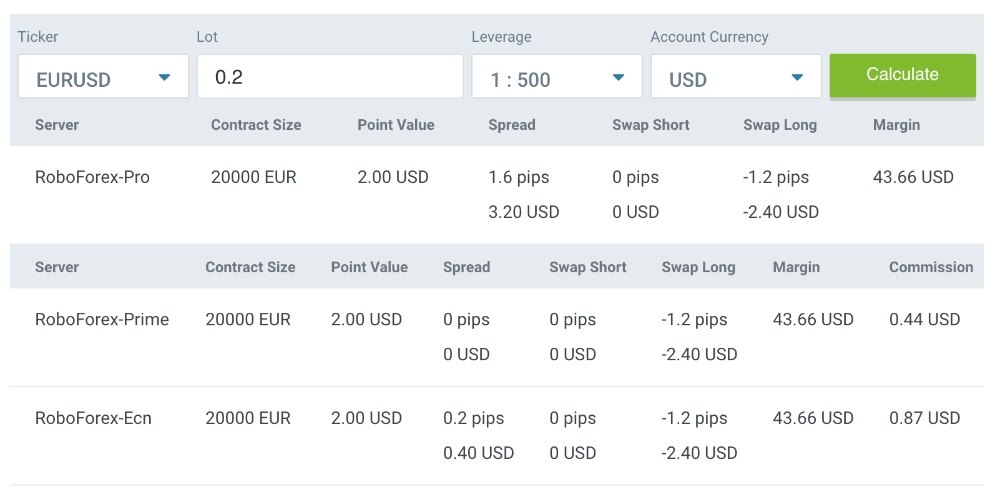Select RoboForex-Prime margin 43.66 USD
This screenshot has width=1000, height=497.
pos(813,319)
